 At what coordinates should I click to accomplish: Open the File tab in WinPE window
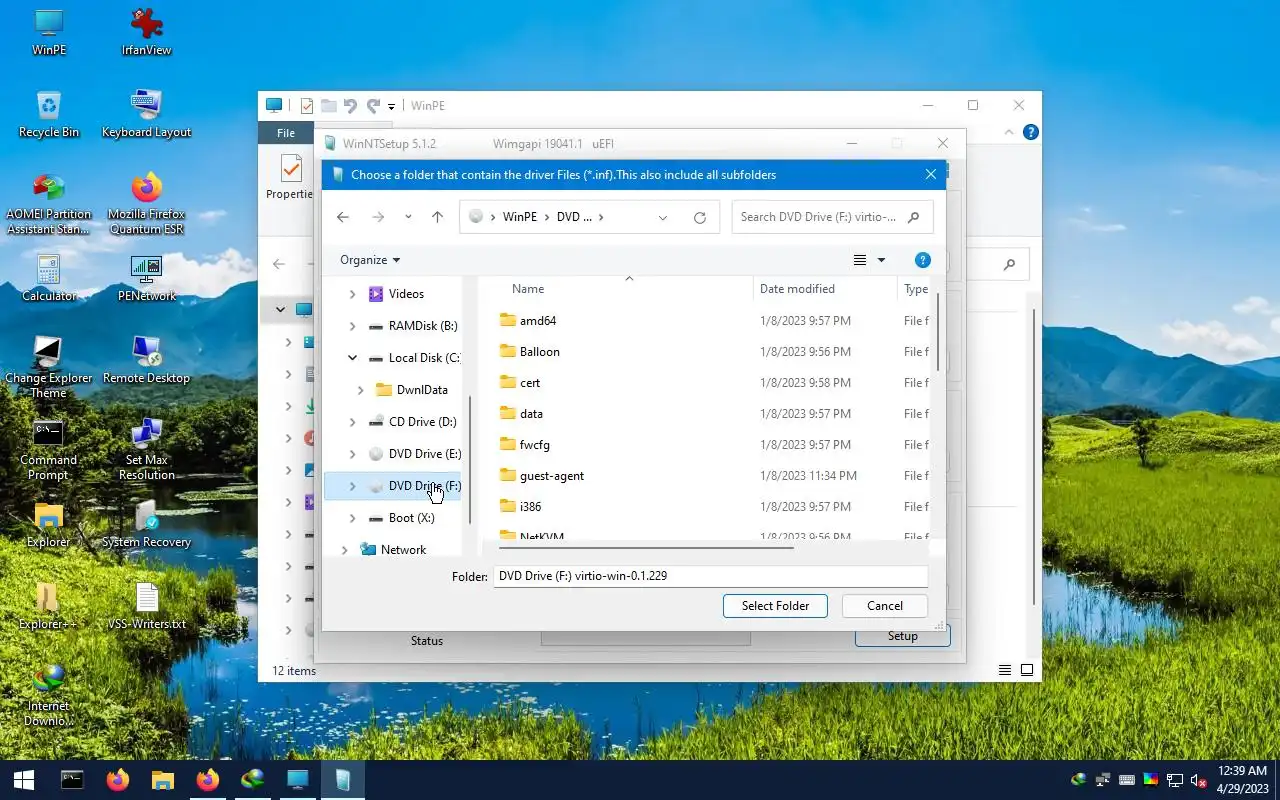click(286, 133)
